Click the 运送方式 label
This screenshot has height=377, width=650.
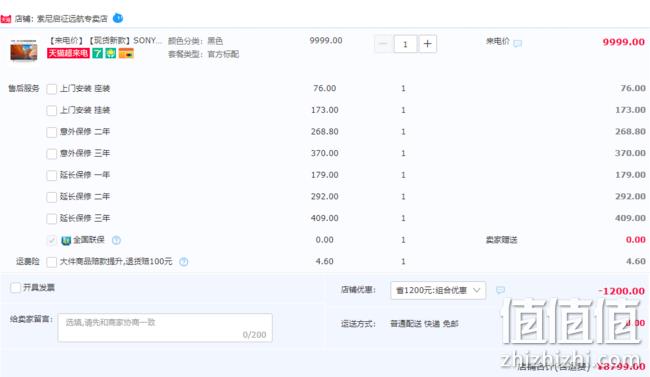pos(358,323)
